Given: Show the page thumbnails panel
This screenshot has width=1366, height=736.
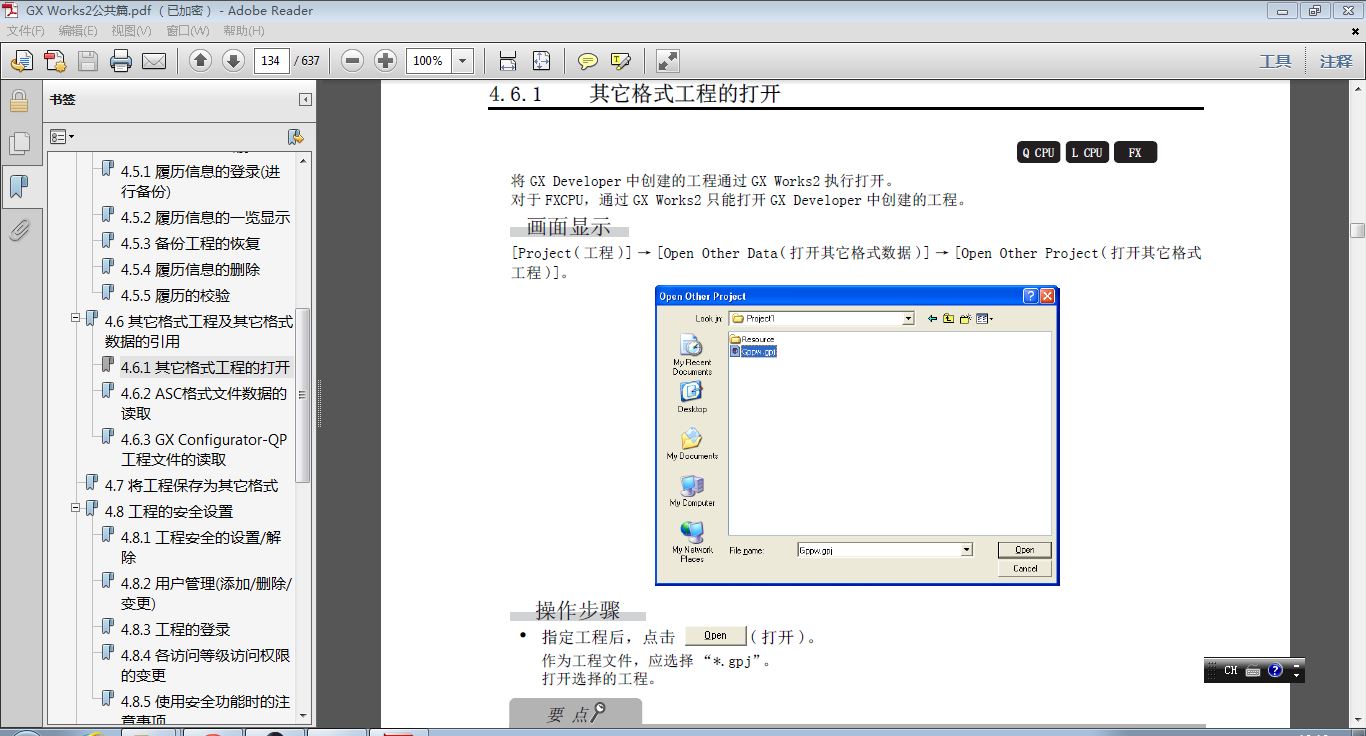Looking at the screenshot, I should coord(19,144).
